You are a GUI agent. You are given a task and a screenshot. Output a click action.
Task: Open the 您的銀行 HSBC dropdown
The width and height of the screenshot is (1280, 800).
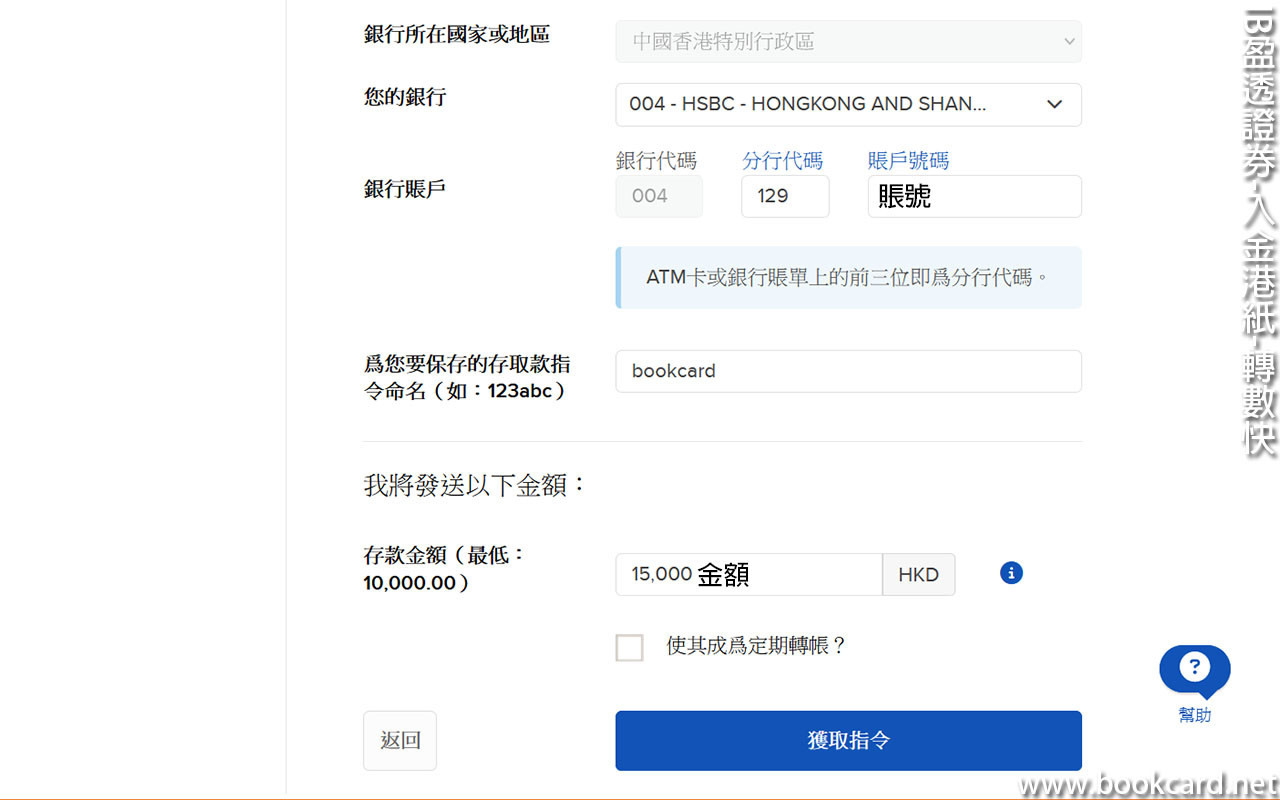tap(847, 104)
